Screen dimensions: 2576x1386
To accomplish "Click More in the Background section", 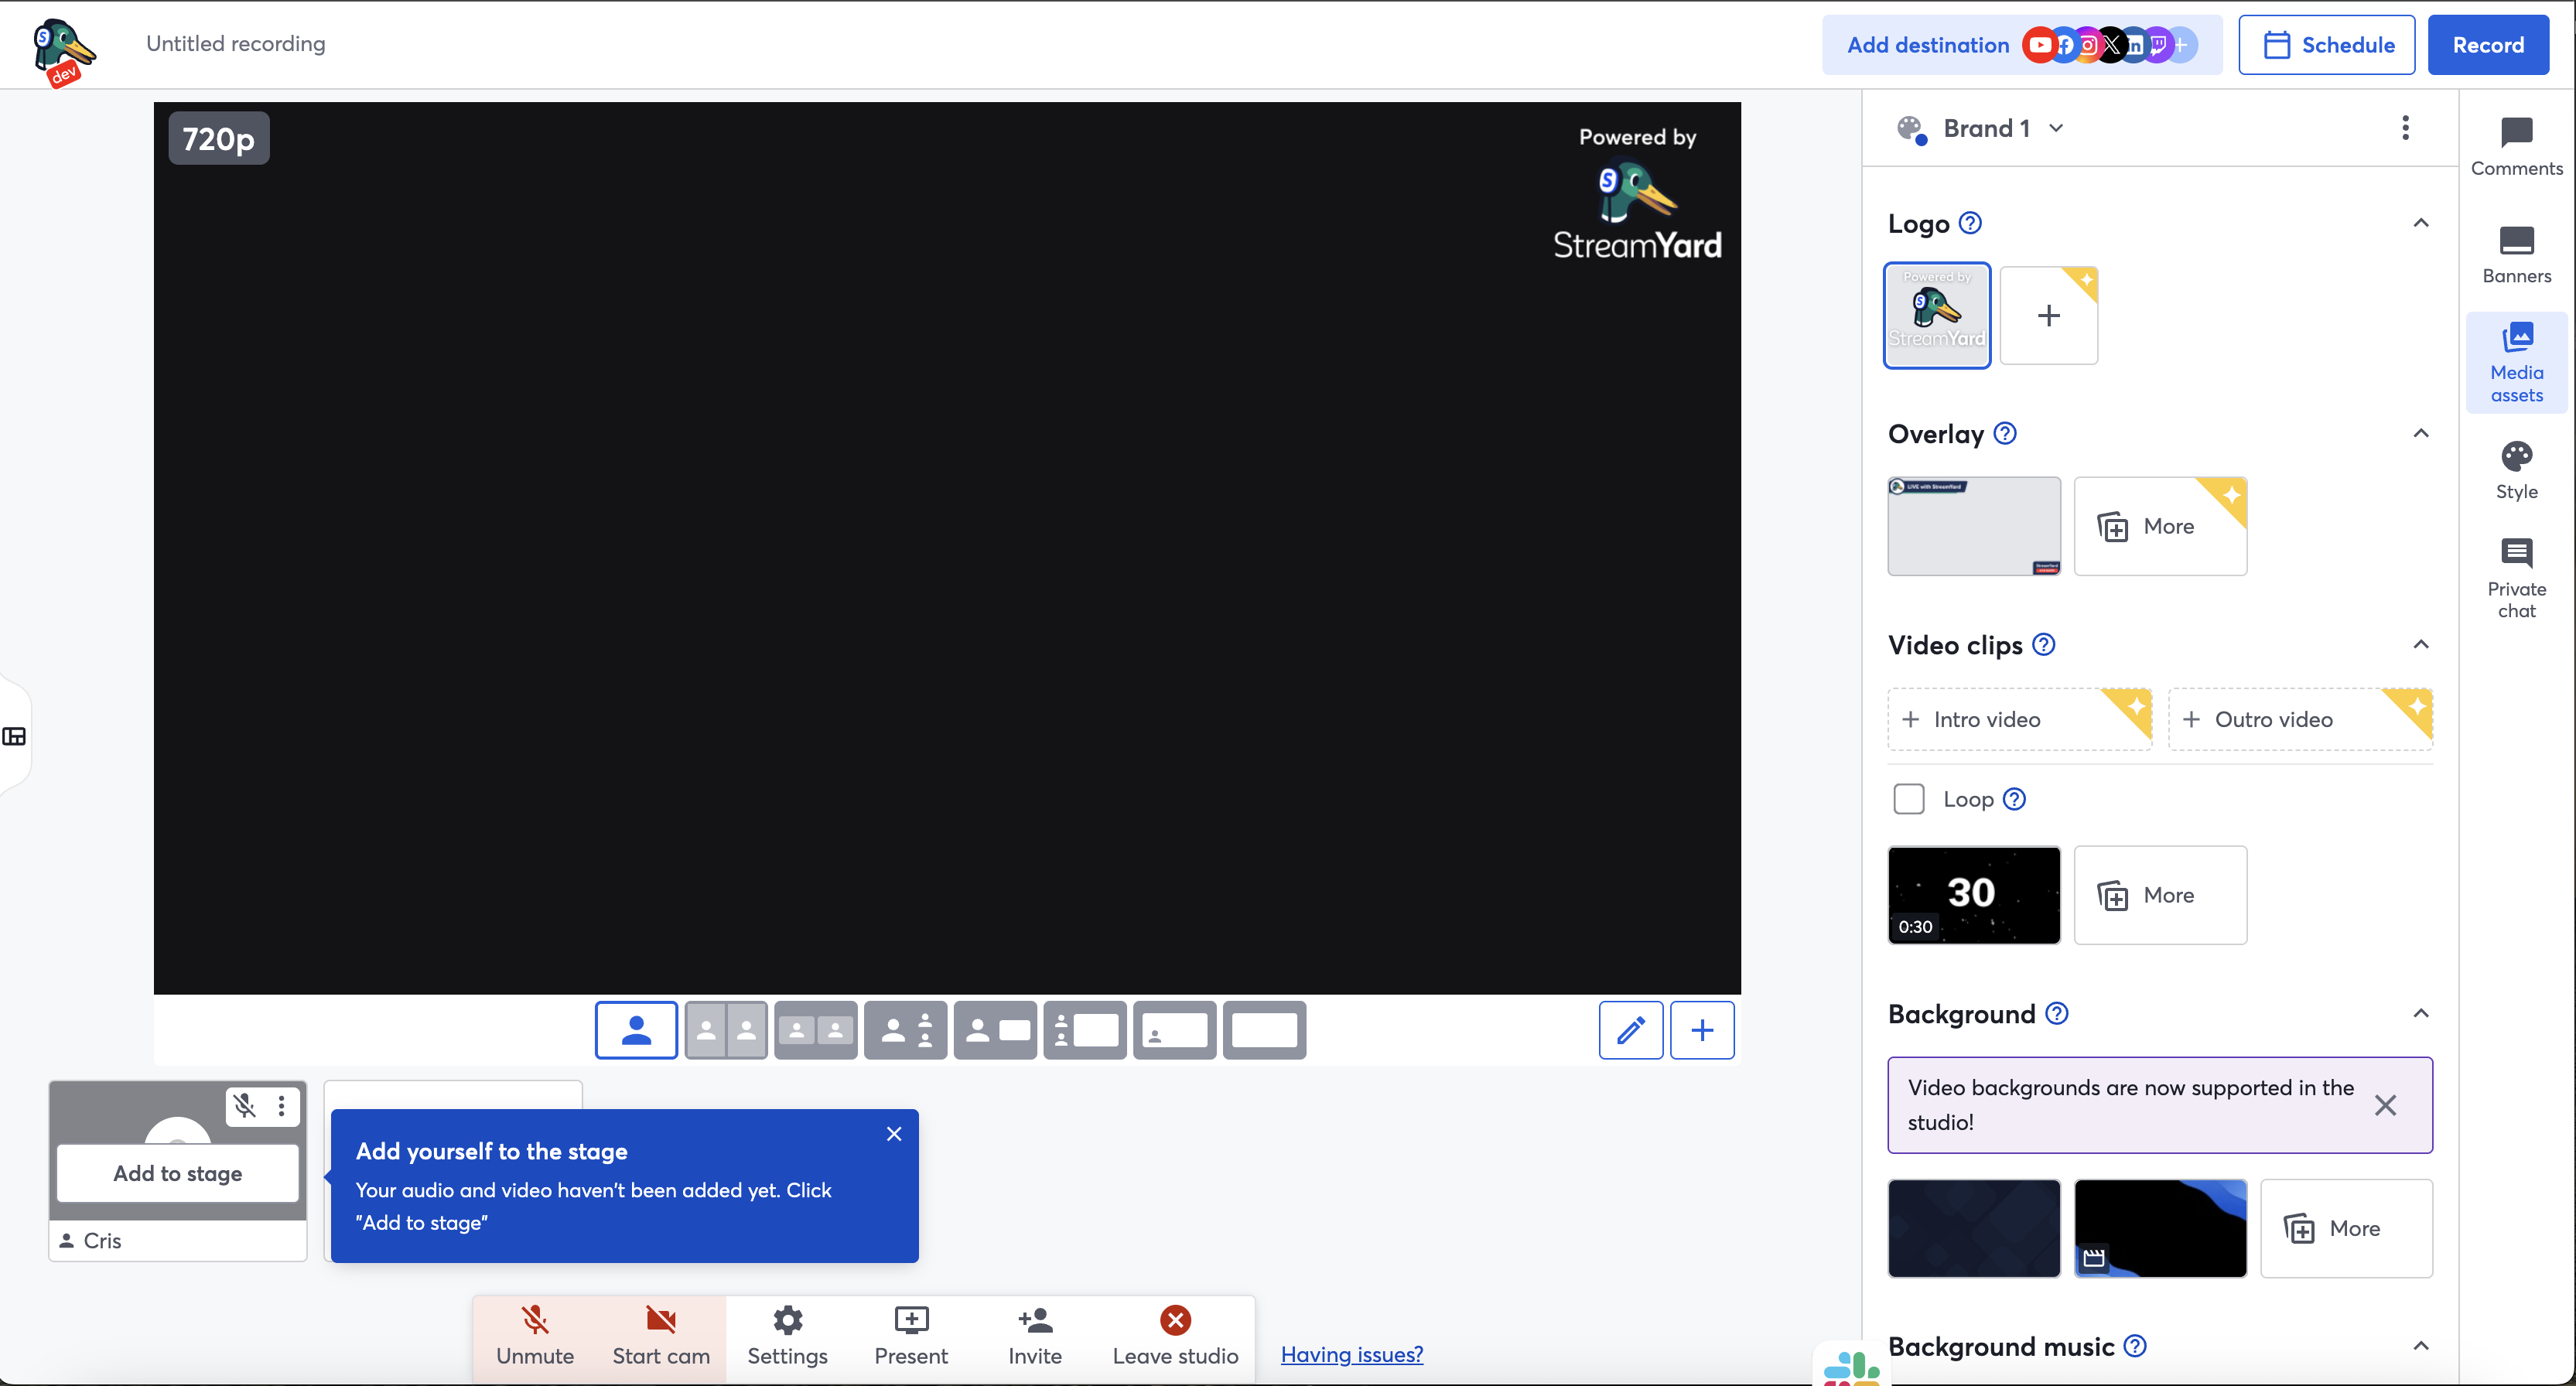I will pos(2346,1228).
